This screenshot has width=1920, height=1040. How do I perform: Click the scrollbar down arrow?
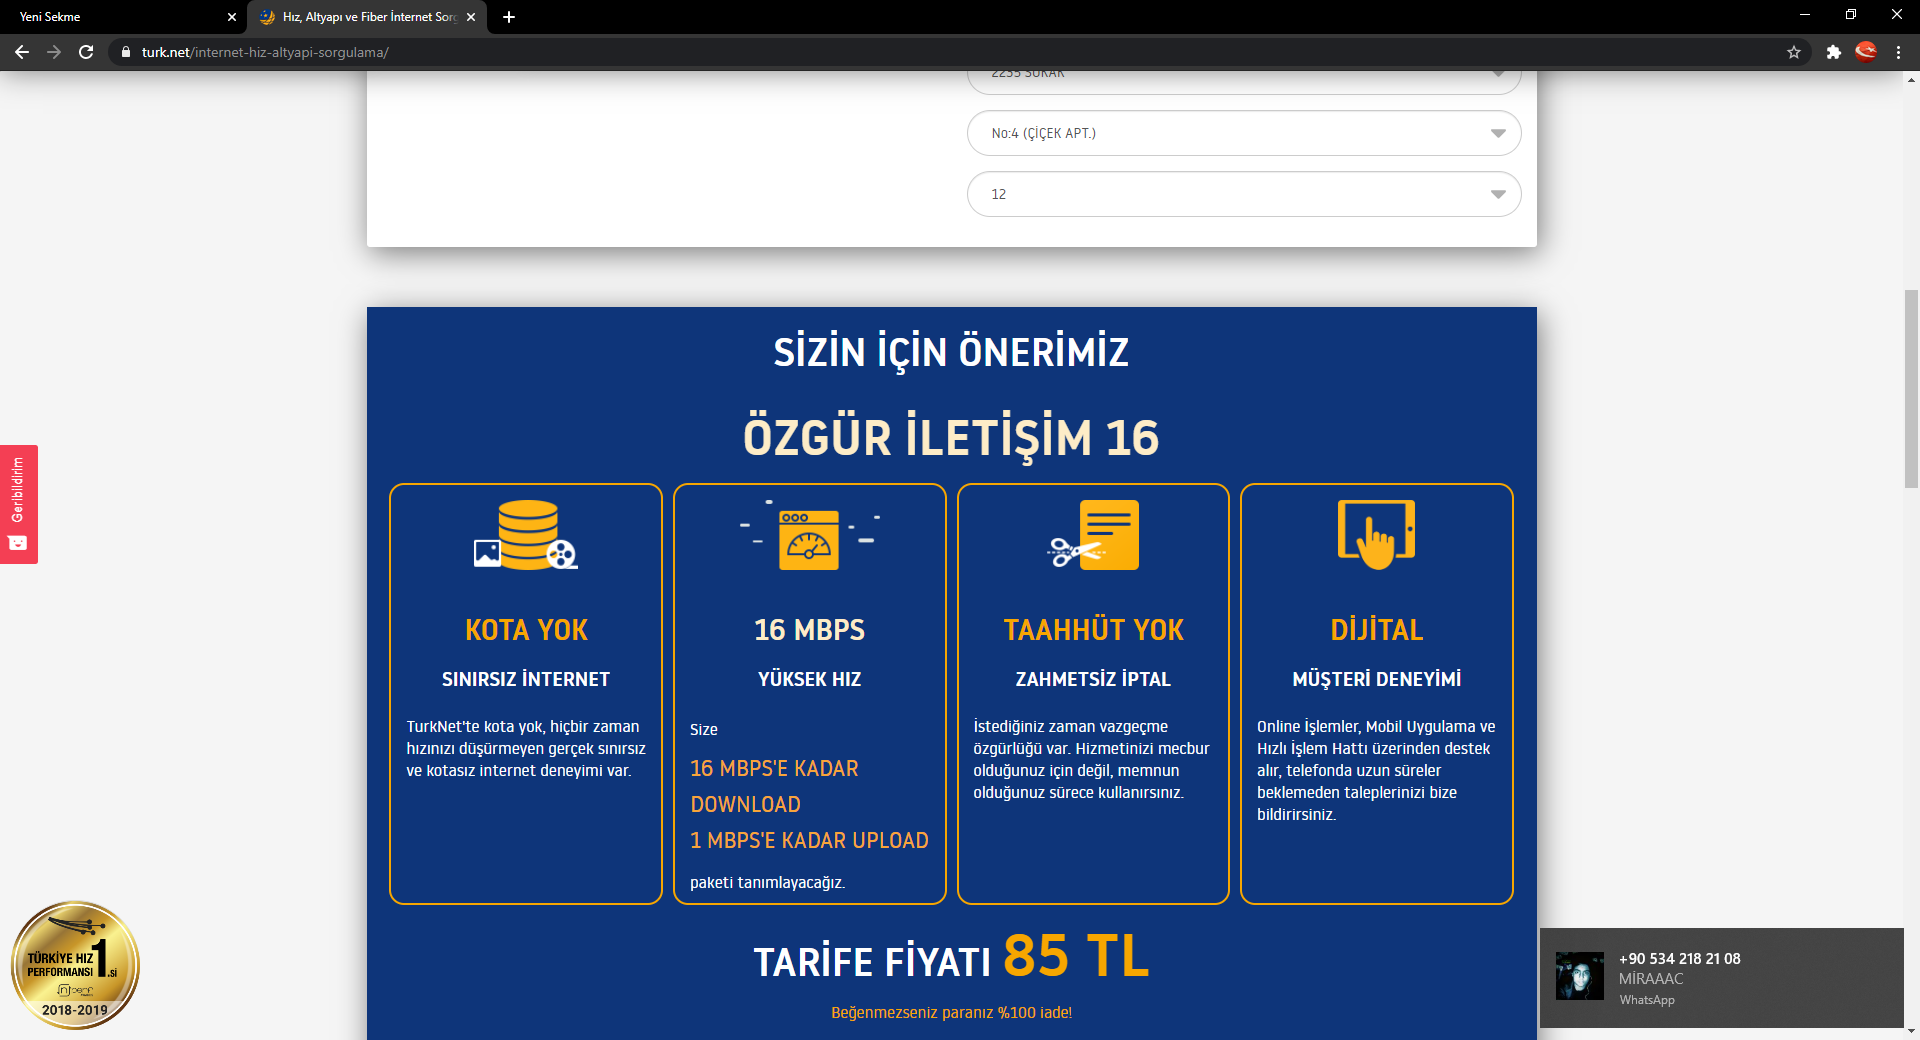[x=1911, y=1031]
